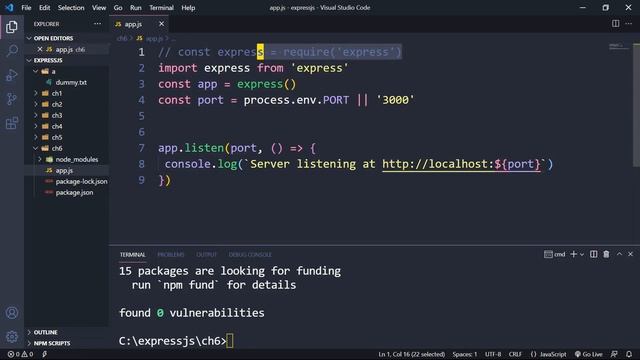Kill the terminal with trash icon
This screenshot has height=360, width=640.
click(606, 254)
